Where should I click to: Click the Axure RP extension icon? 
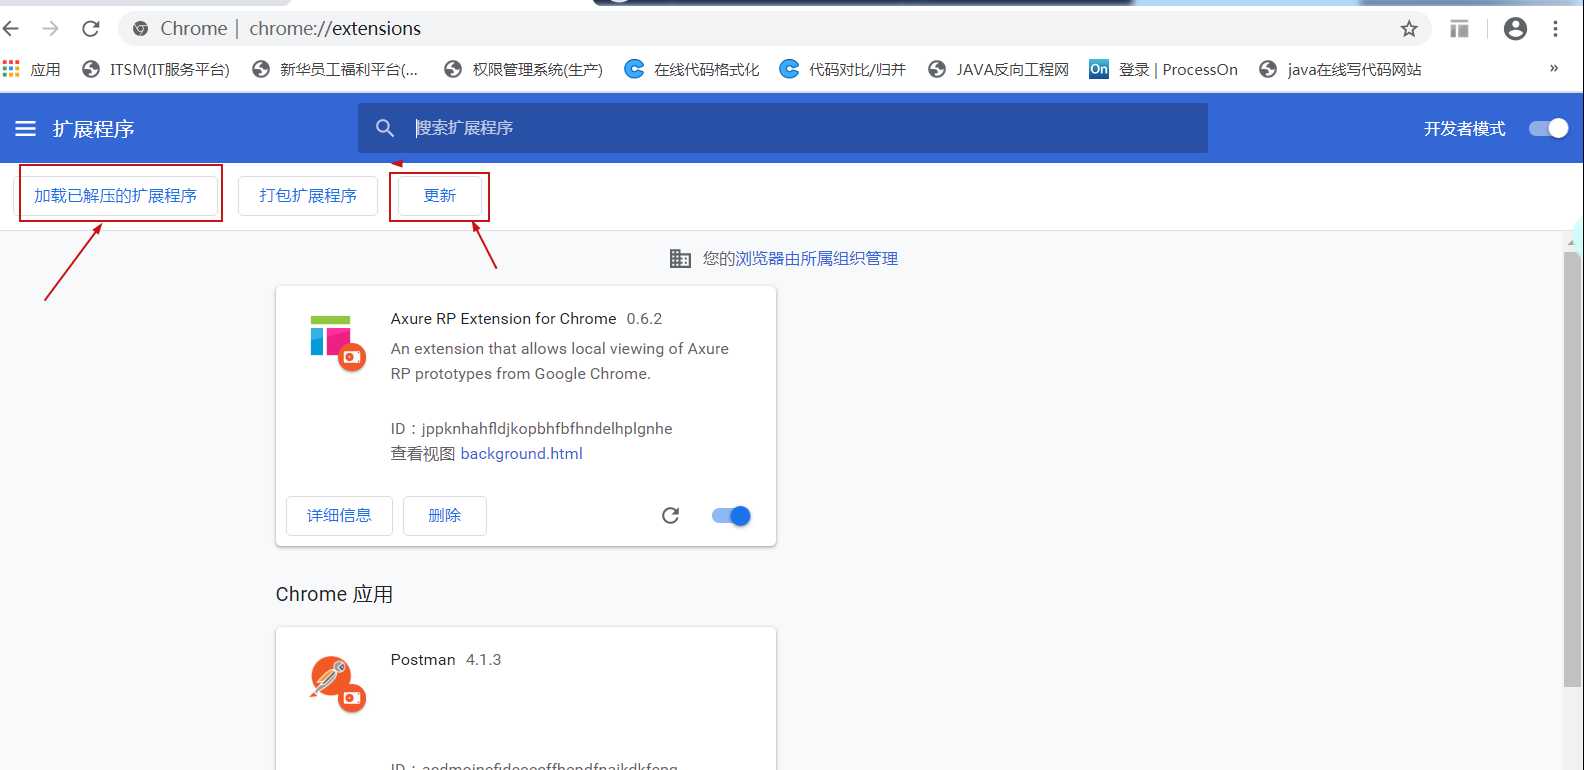337,343
